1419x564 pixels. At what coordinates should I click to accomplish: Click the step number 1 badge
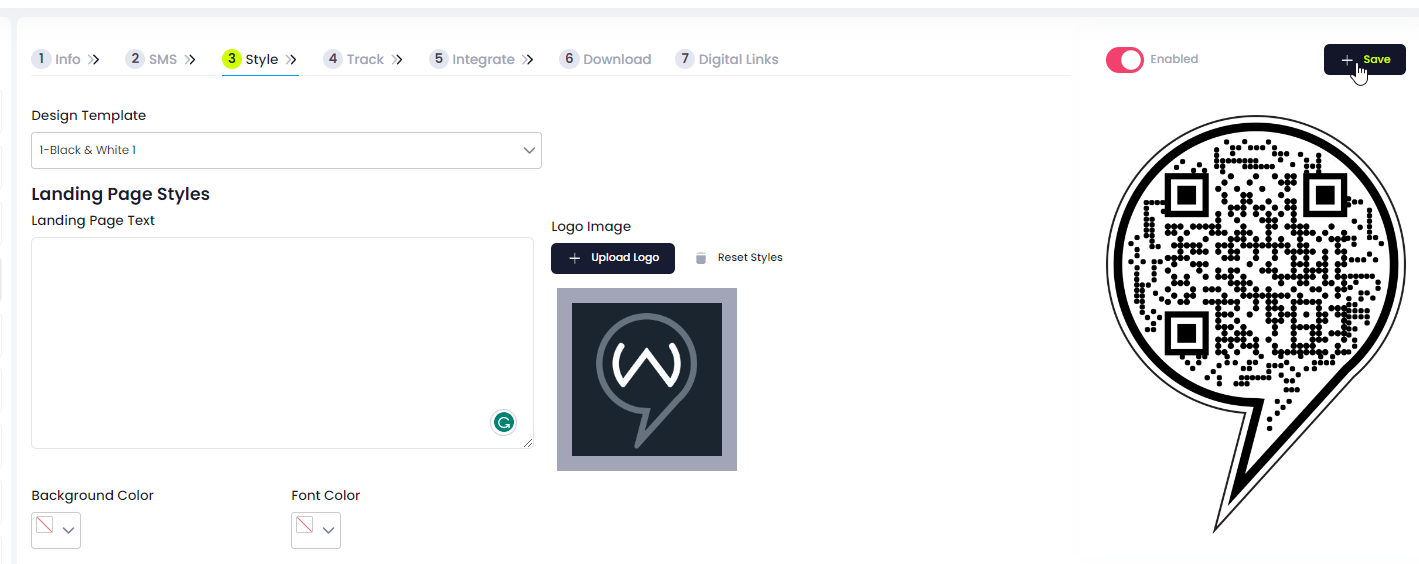click(41, 59)
